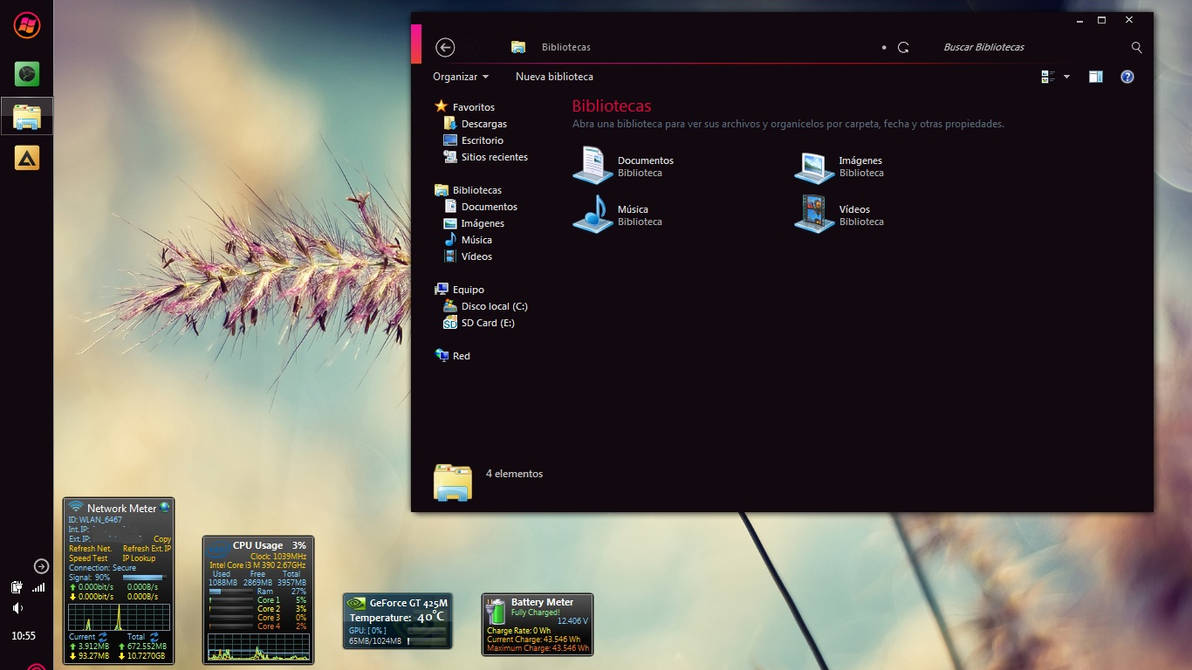Screen dimensions: 1192x670
Task: Click the Windows Start orb
Action: click(x=27, y=25)
